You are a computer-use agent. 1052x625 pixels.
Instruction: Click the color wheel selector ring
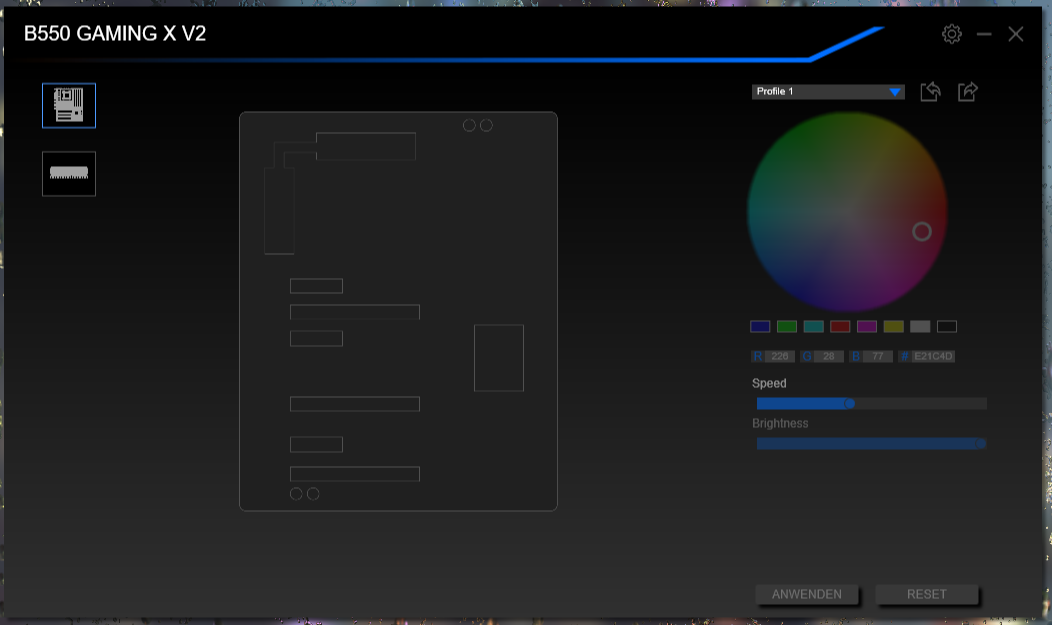tap(922, 231)
